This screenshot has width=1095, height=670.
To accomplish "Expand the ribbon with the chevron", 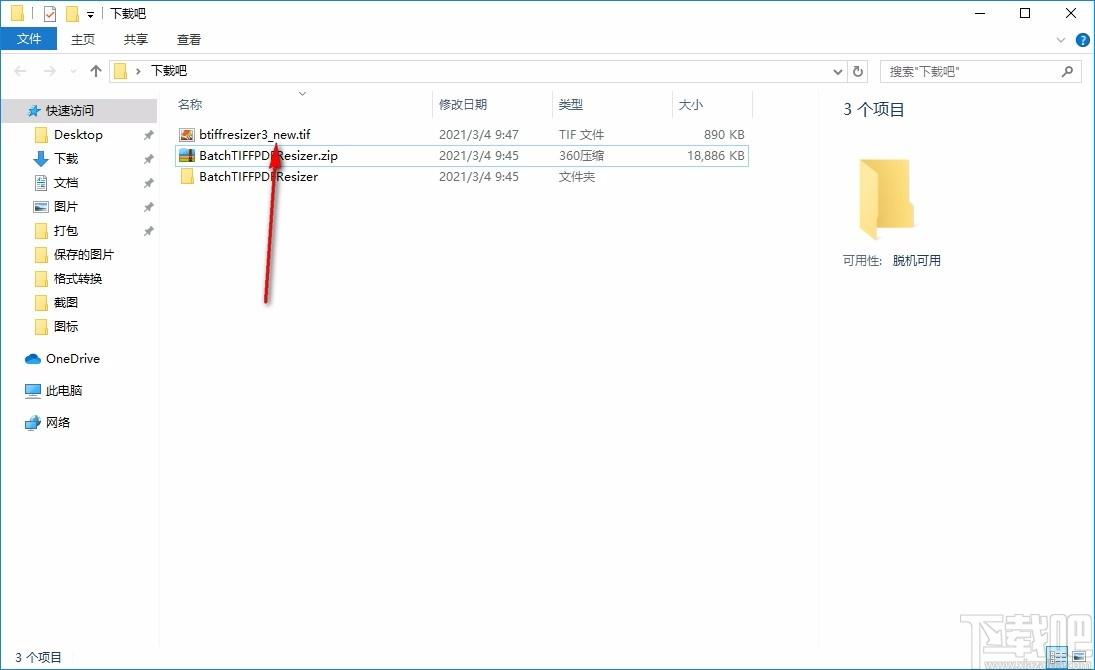I will pos(1061,41).
